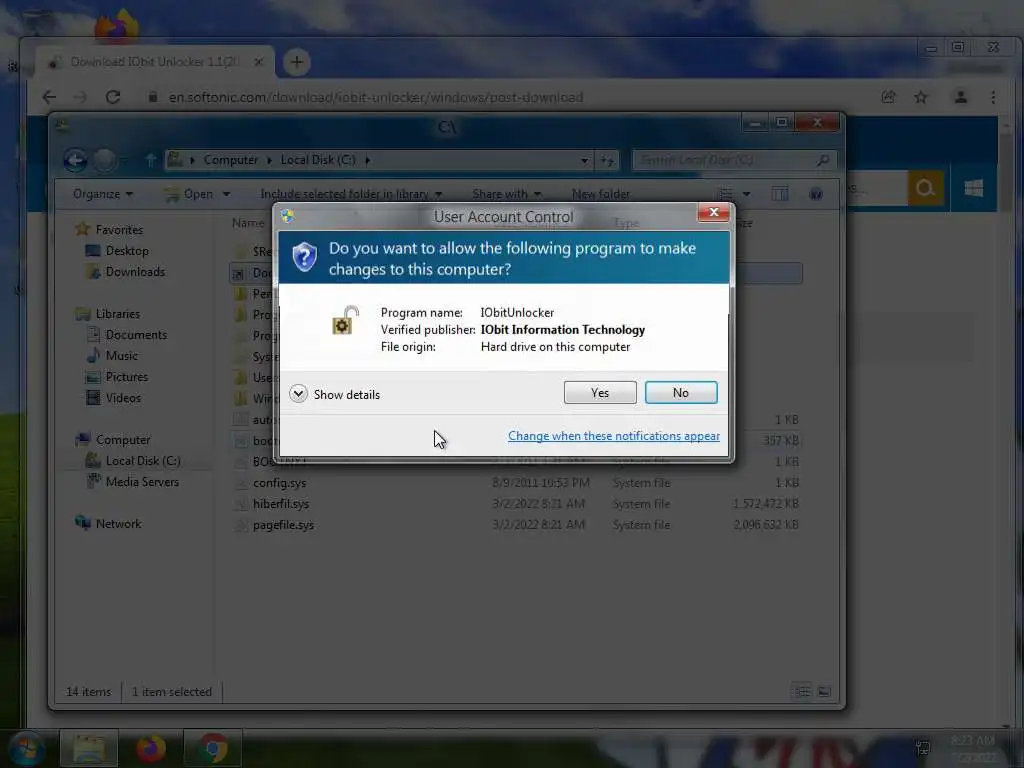This screenshot has height=768, width=1024.
Task: Open the address bar history dropdown arrow
Action: point(584,160)
